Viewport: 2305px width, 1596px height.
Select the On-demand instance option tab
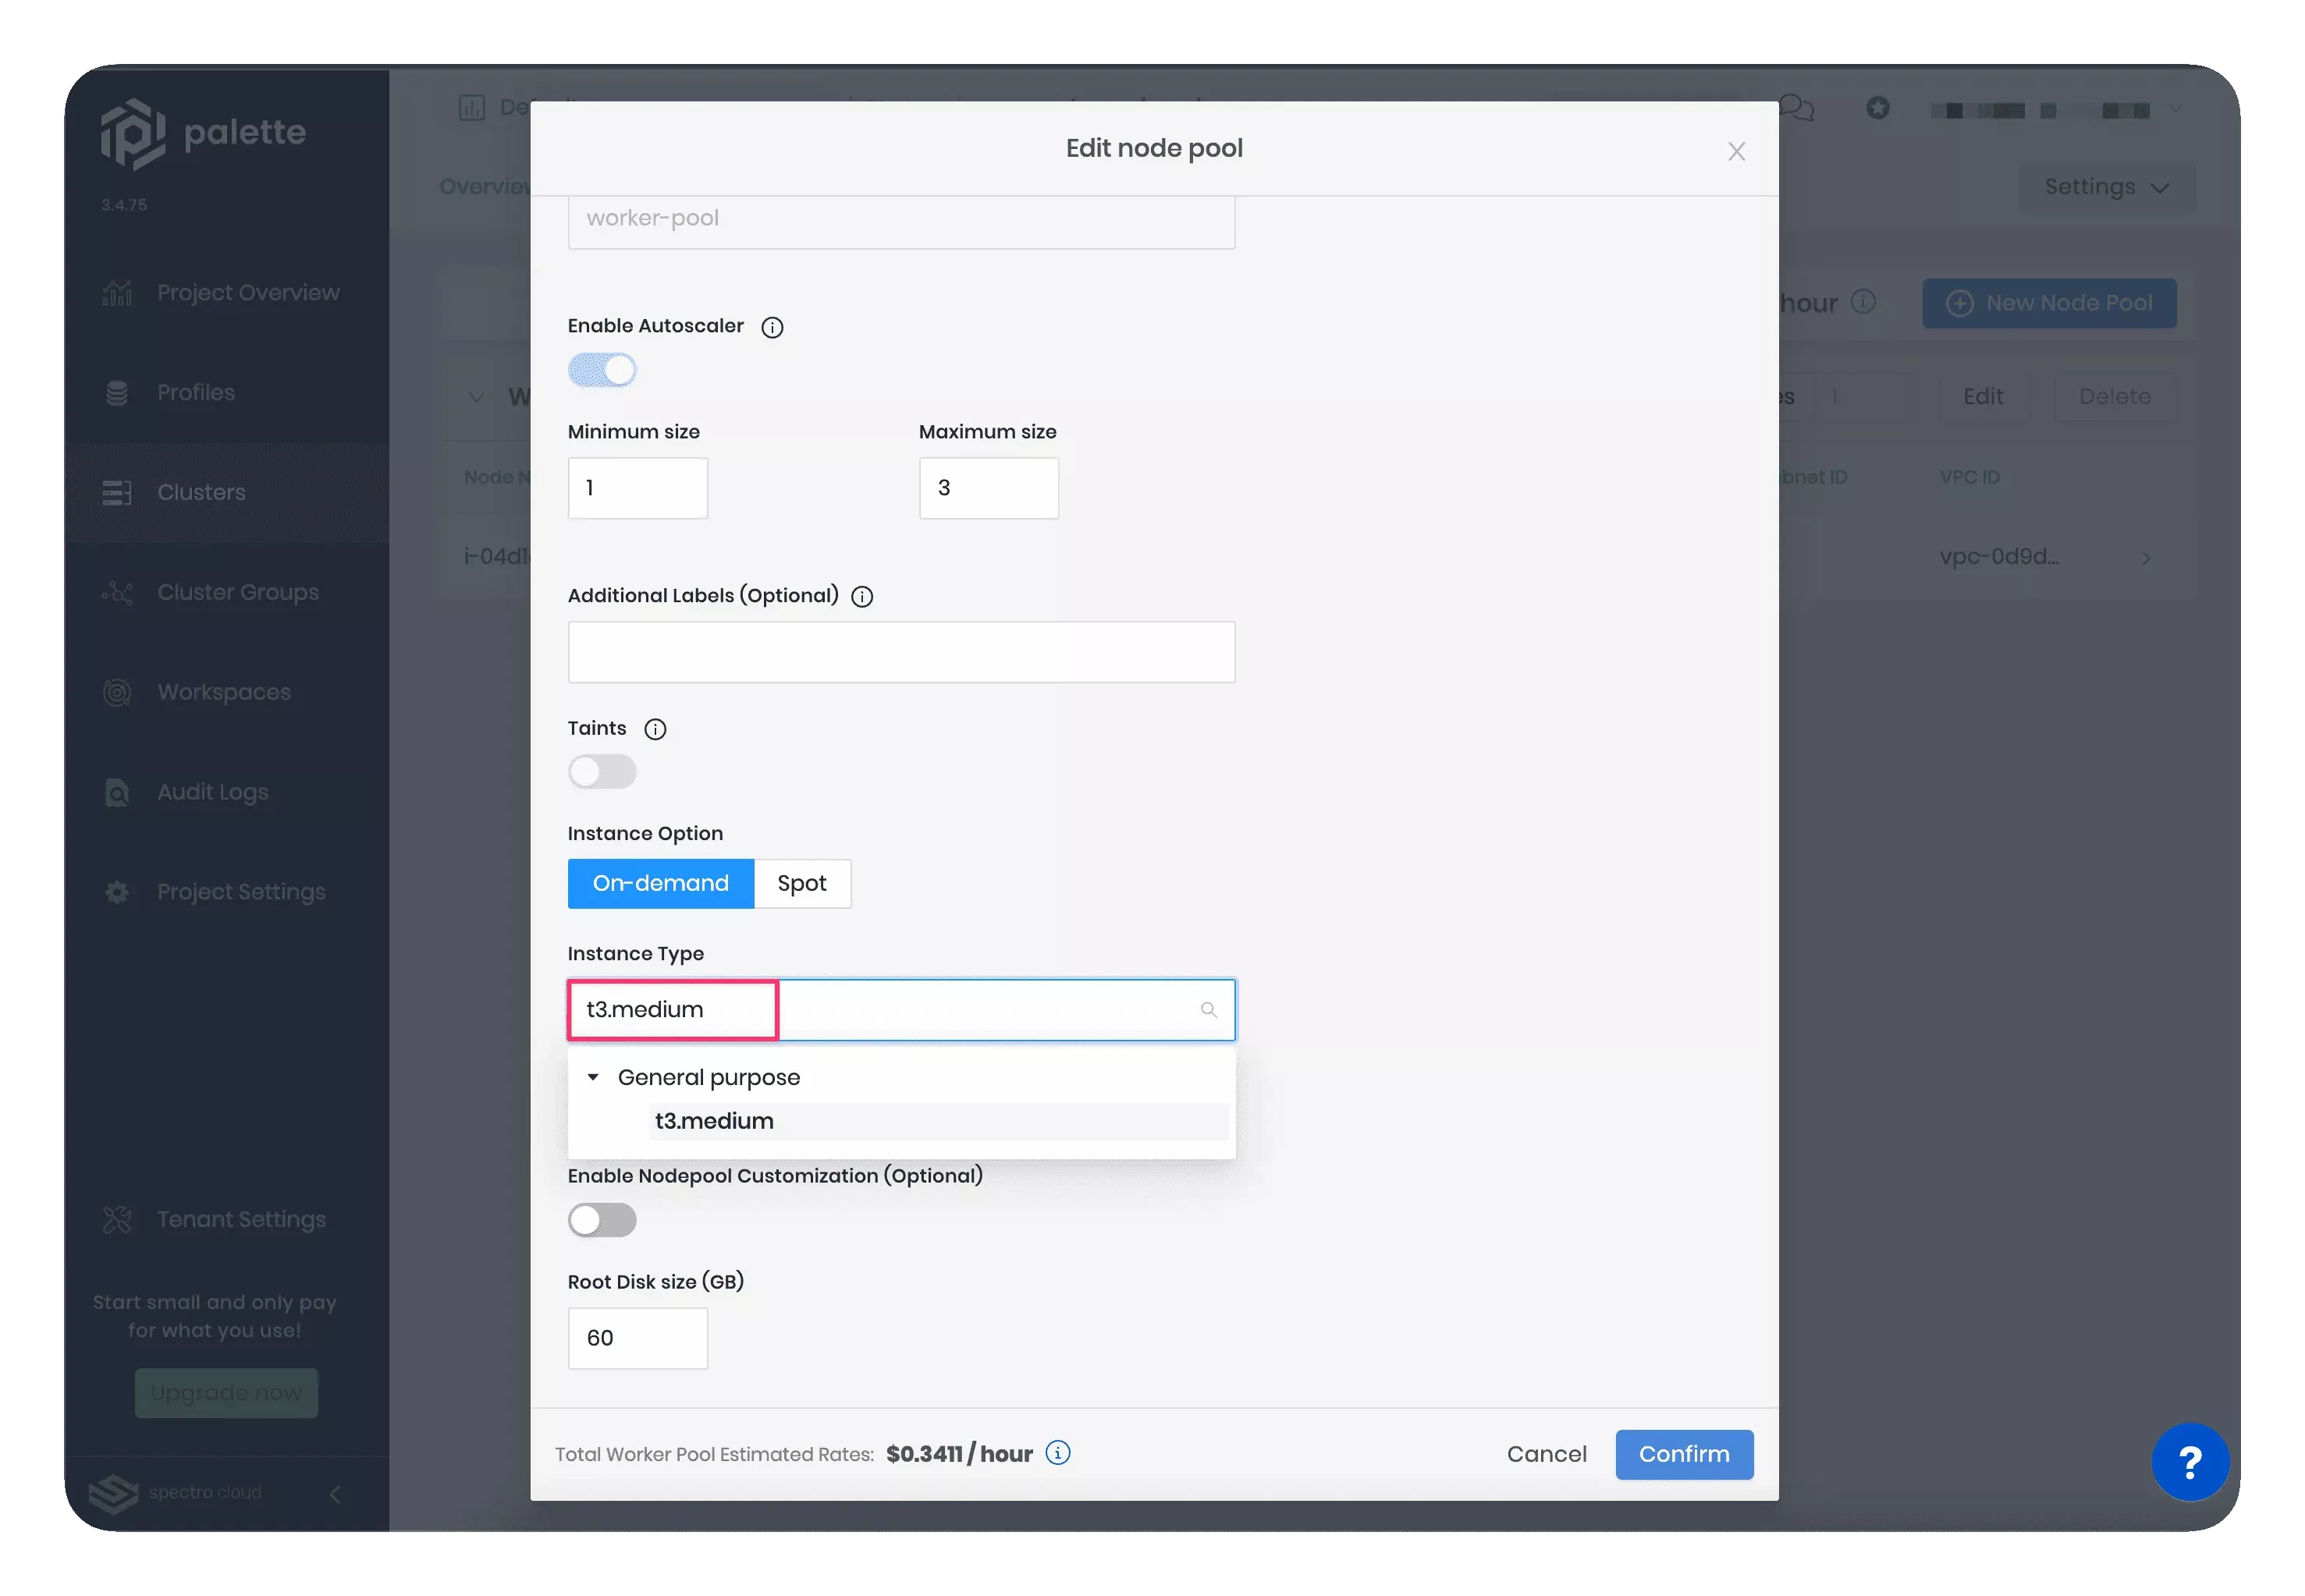pos(660,883)
